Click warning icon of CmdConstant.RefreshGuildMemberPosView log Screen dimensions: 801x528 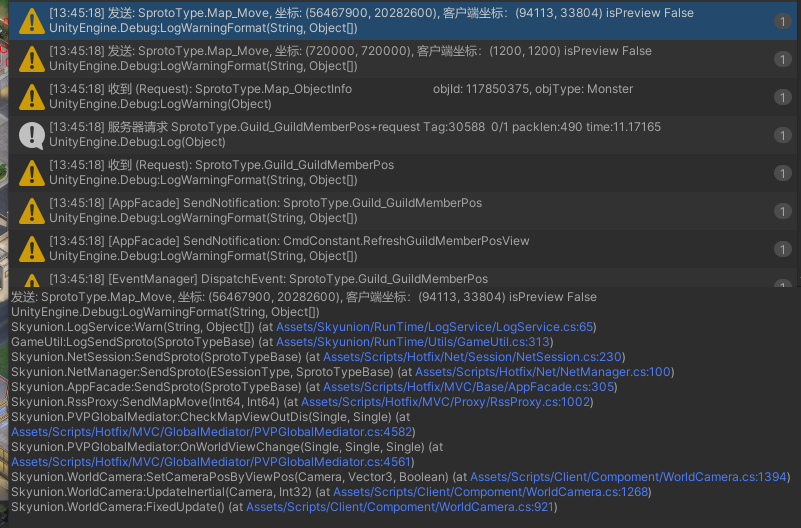[x=32, y=249]
